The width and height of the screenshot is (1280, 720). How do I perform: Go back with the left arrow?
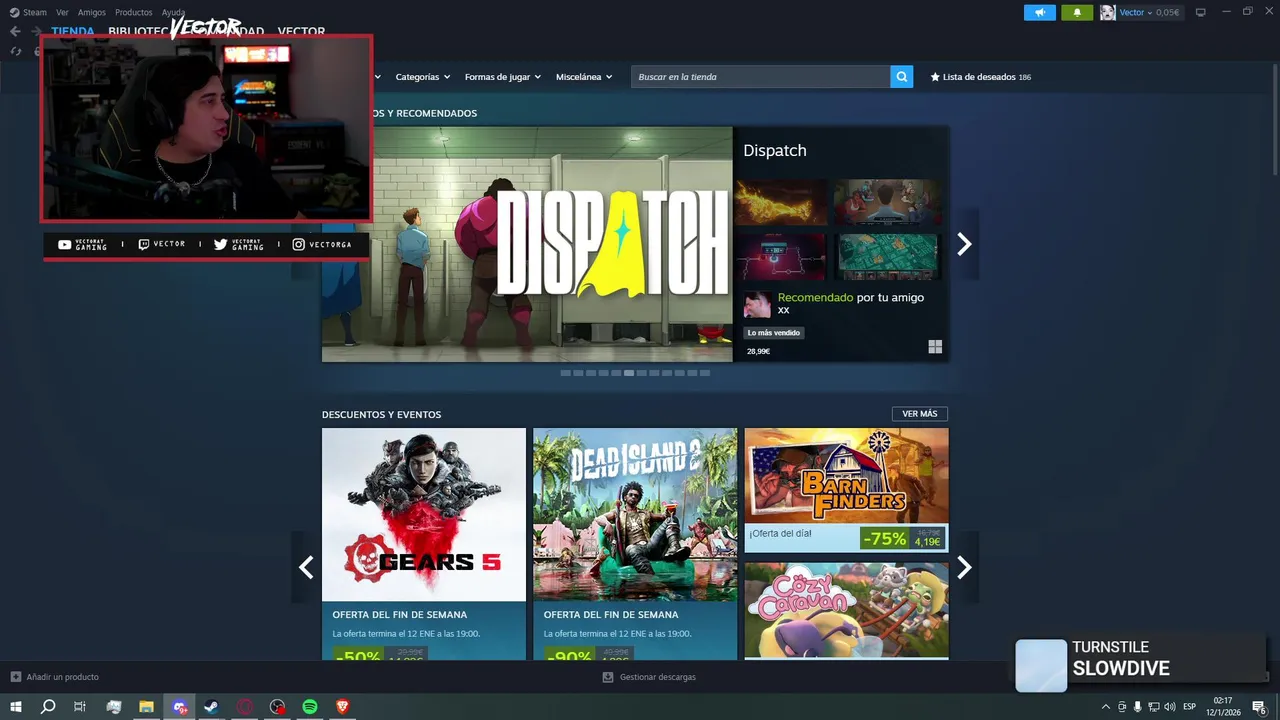[x=15, y=31]
